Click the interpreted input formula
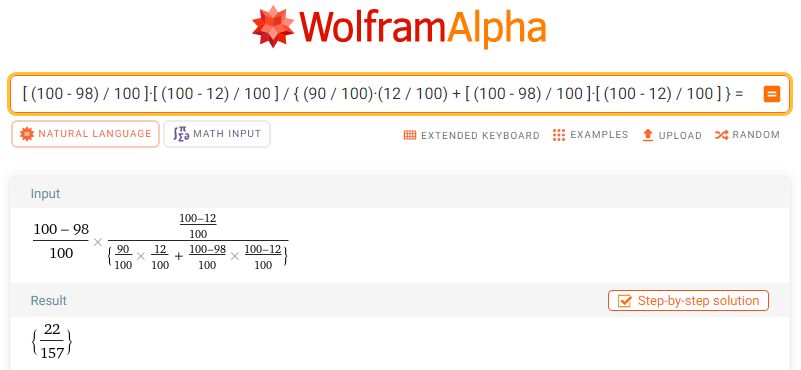 click(x=160, y=241)
